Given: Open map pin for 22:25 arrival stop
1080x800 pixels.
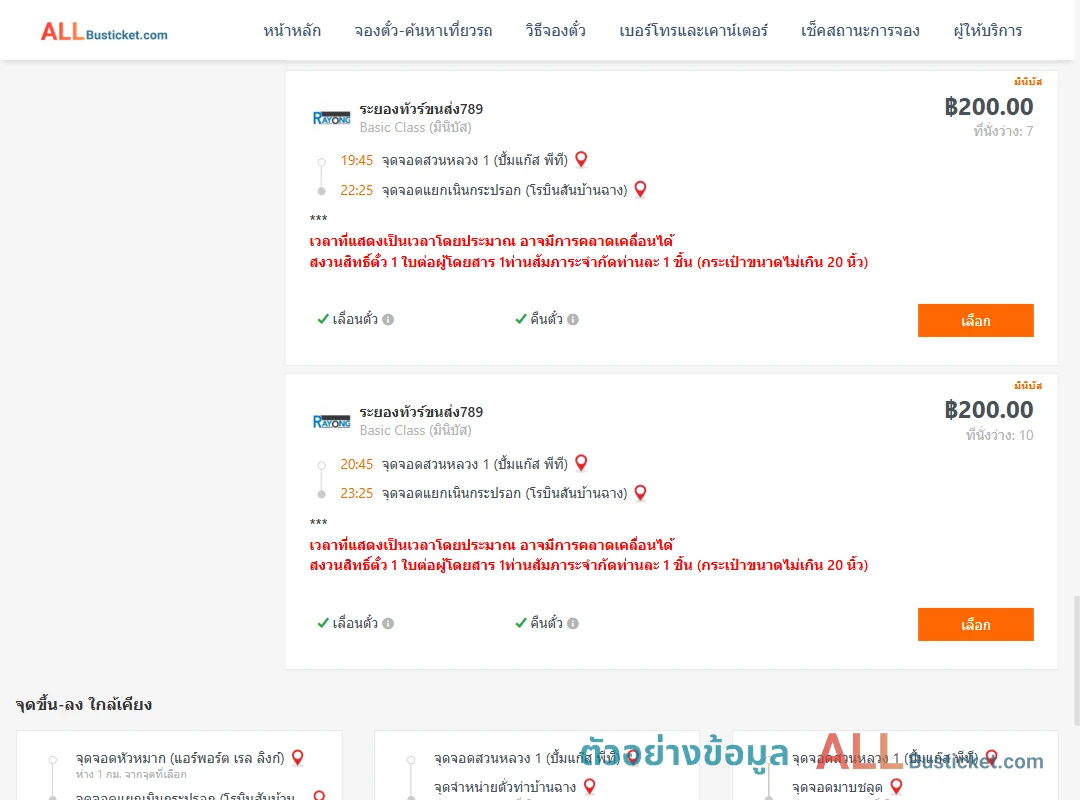Looking at the screenshot, I should coord(641,189).
